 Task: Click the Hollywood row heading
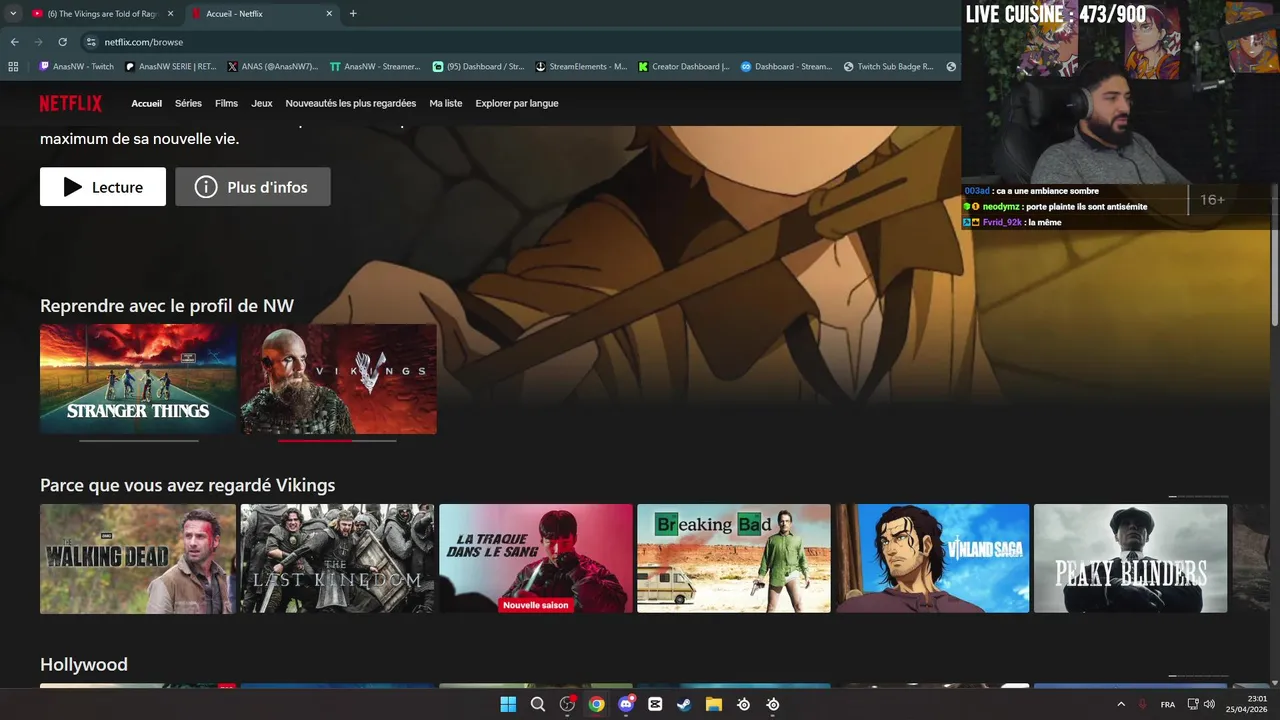point(84,664)
